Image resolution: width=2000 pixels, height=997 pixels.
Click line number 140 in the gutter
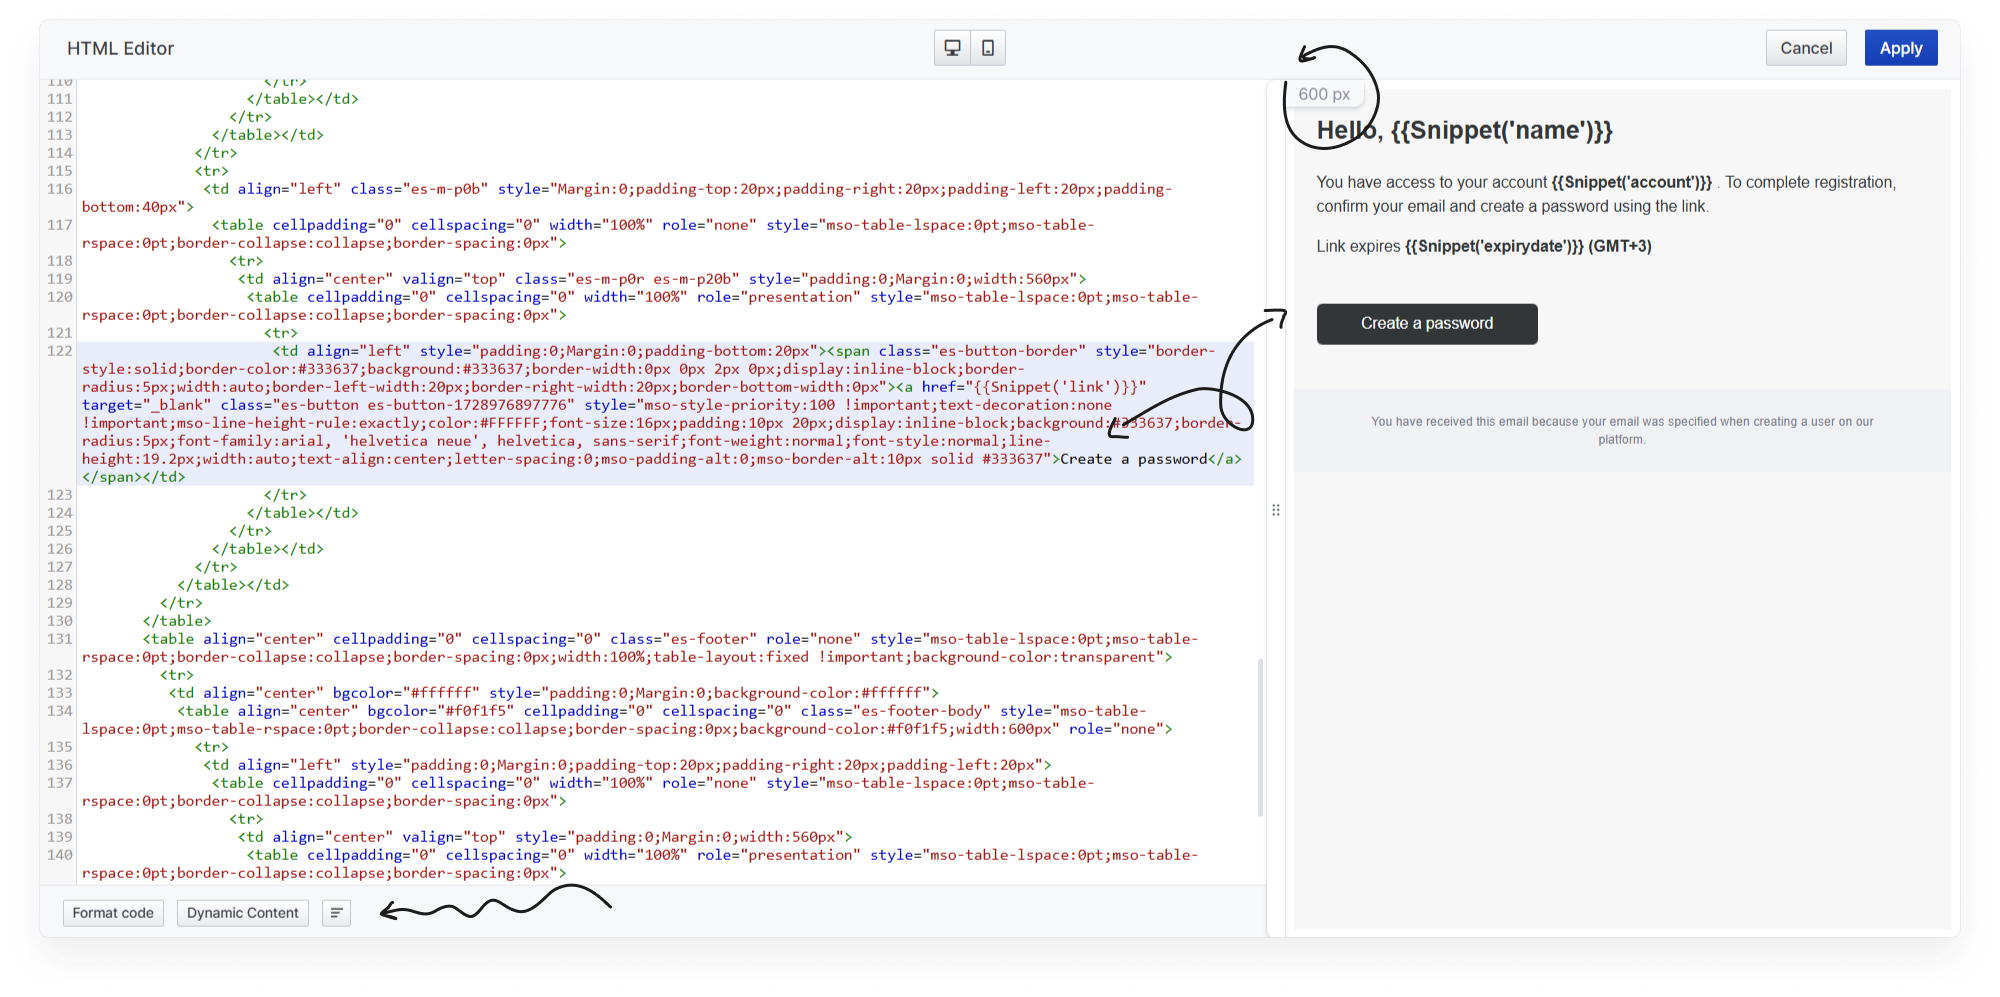pyautogui.click(x=60, y=855)
